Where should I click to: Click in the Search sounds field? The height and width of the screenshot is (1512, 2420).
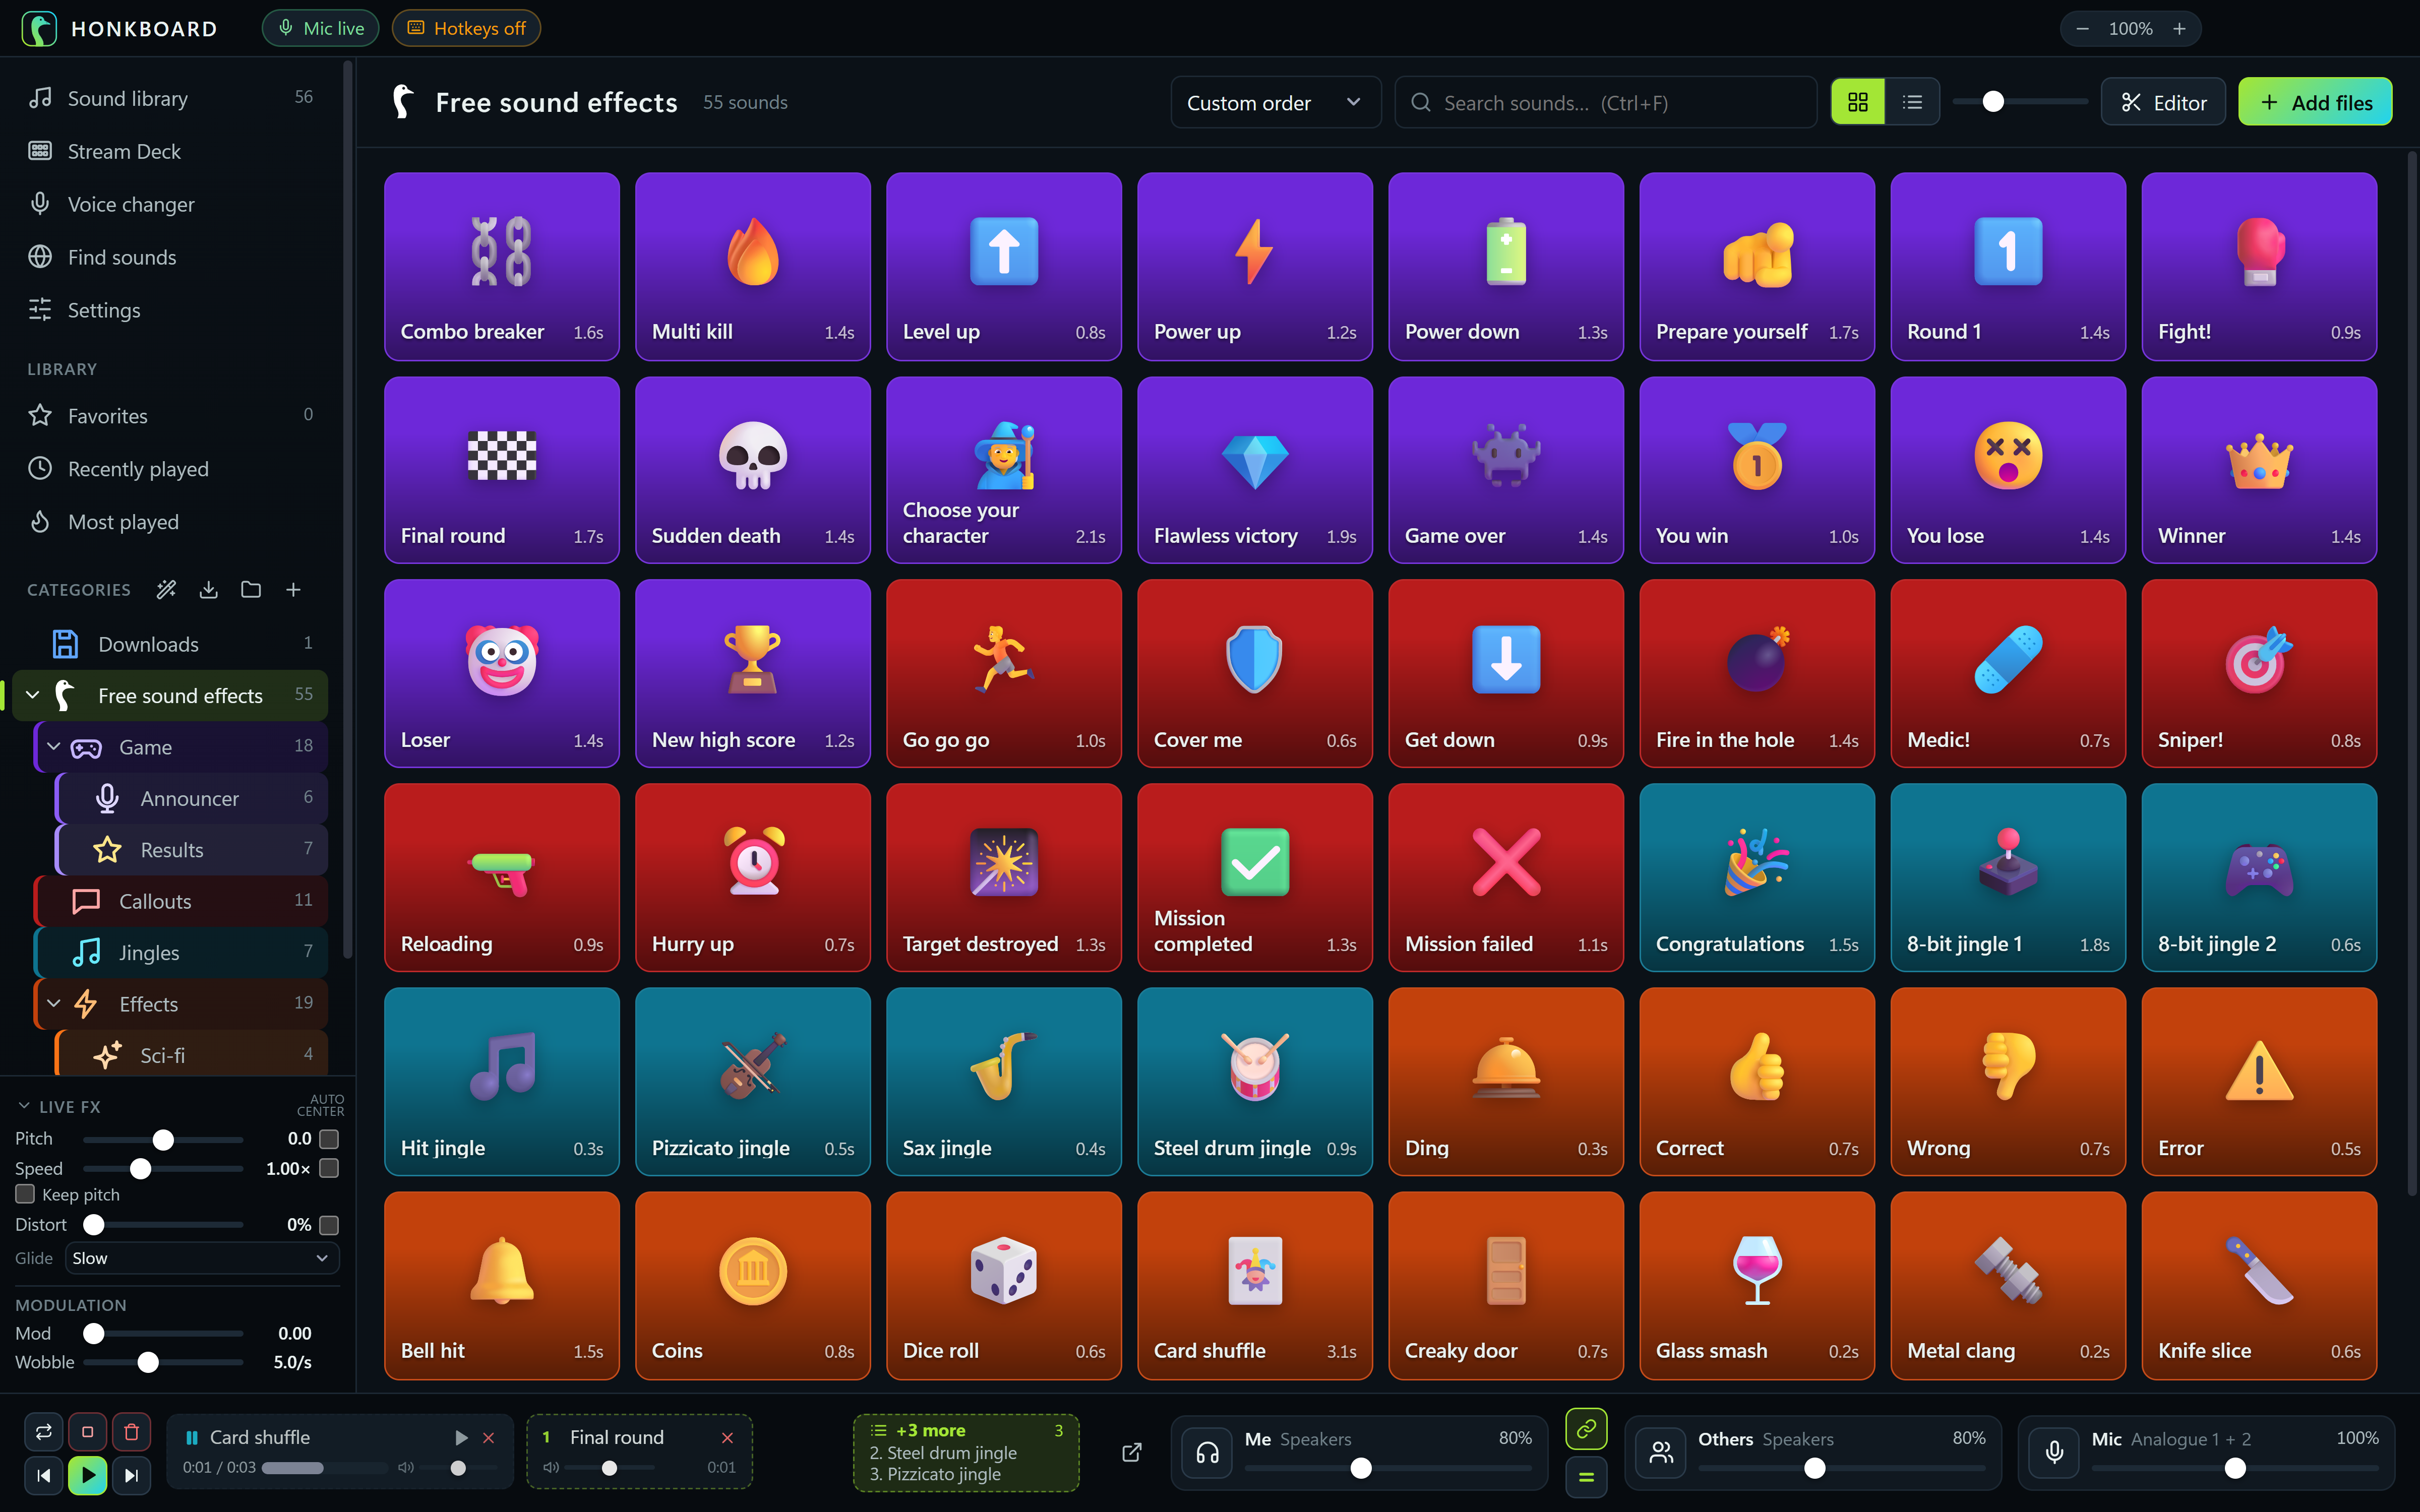(x=1605, y=102)
